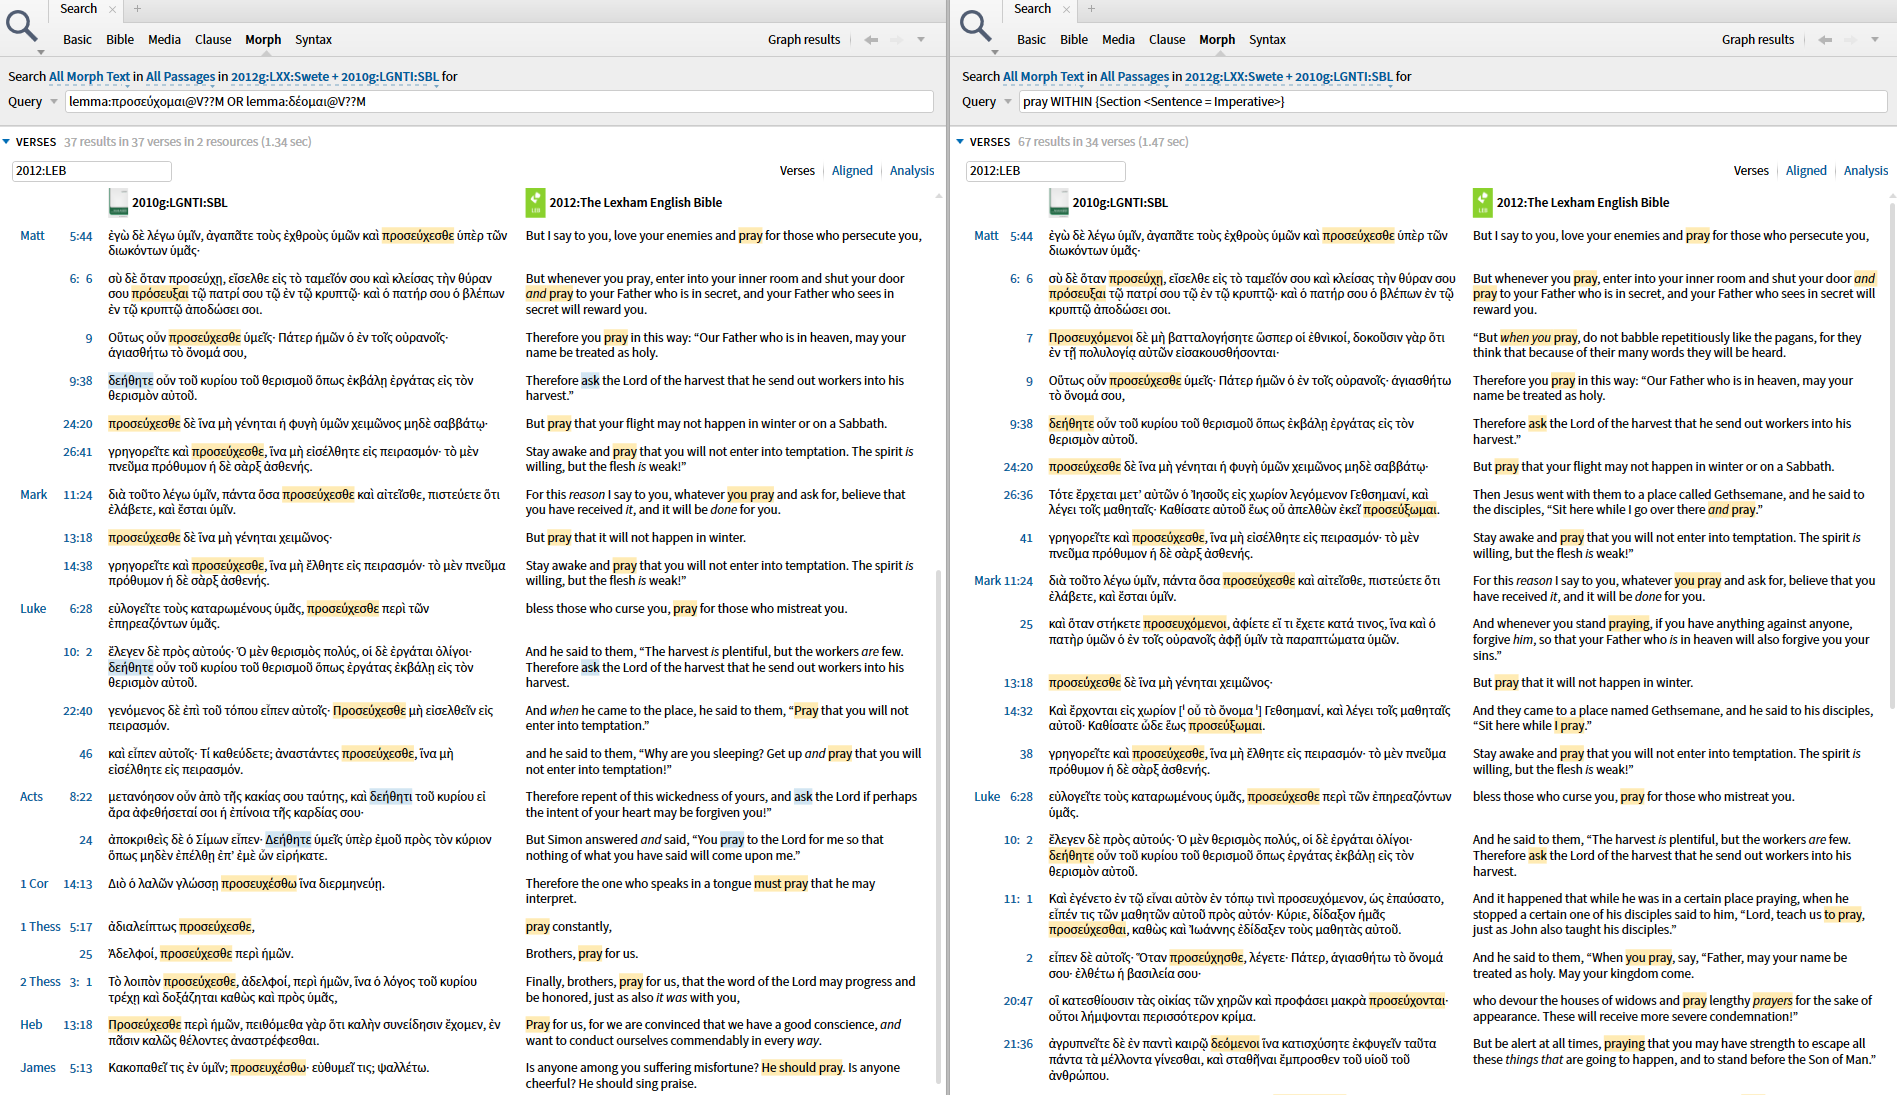Viewport: 1897px width, 1095px height.
Task: Click the lemma query input in left panel
Action: coord(500,102)
